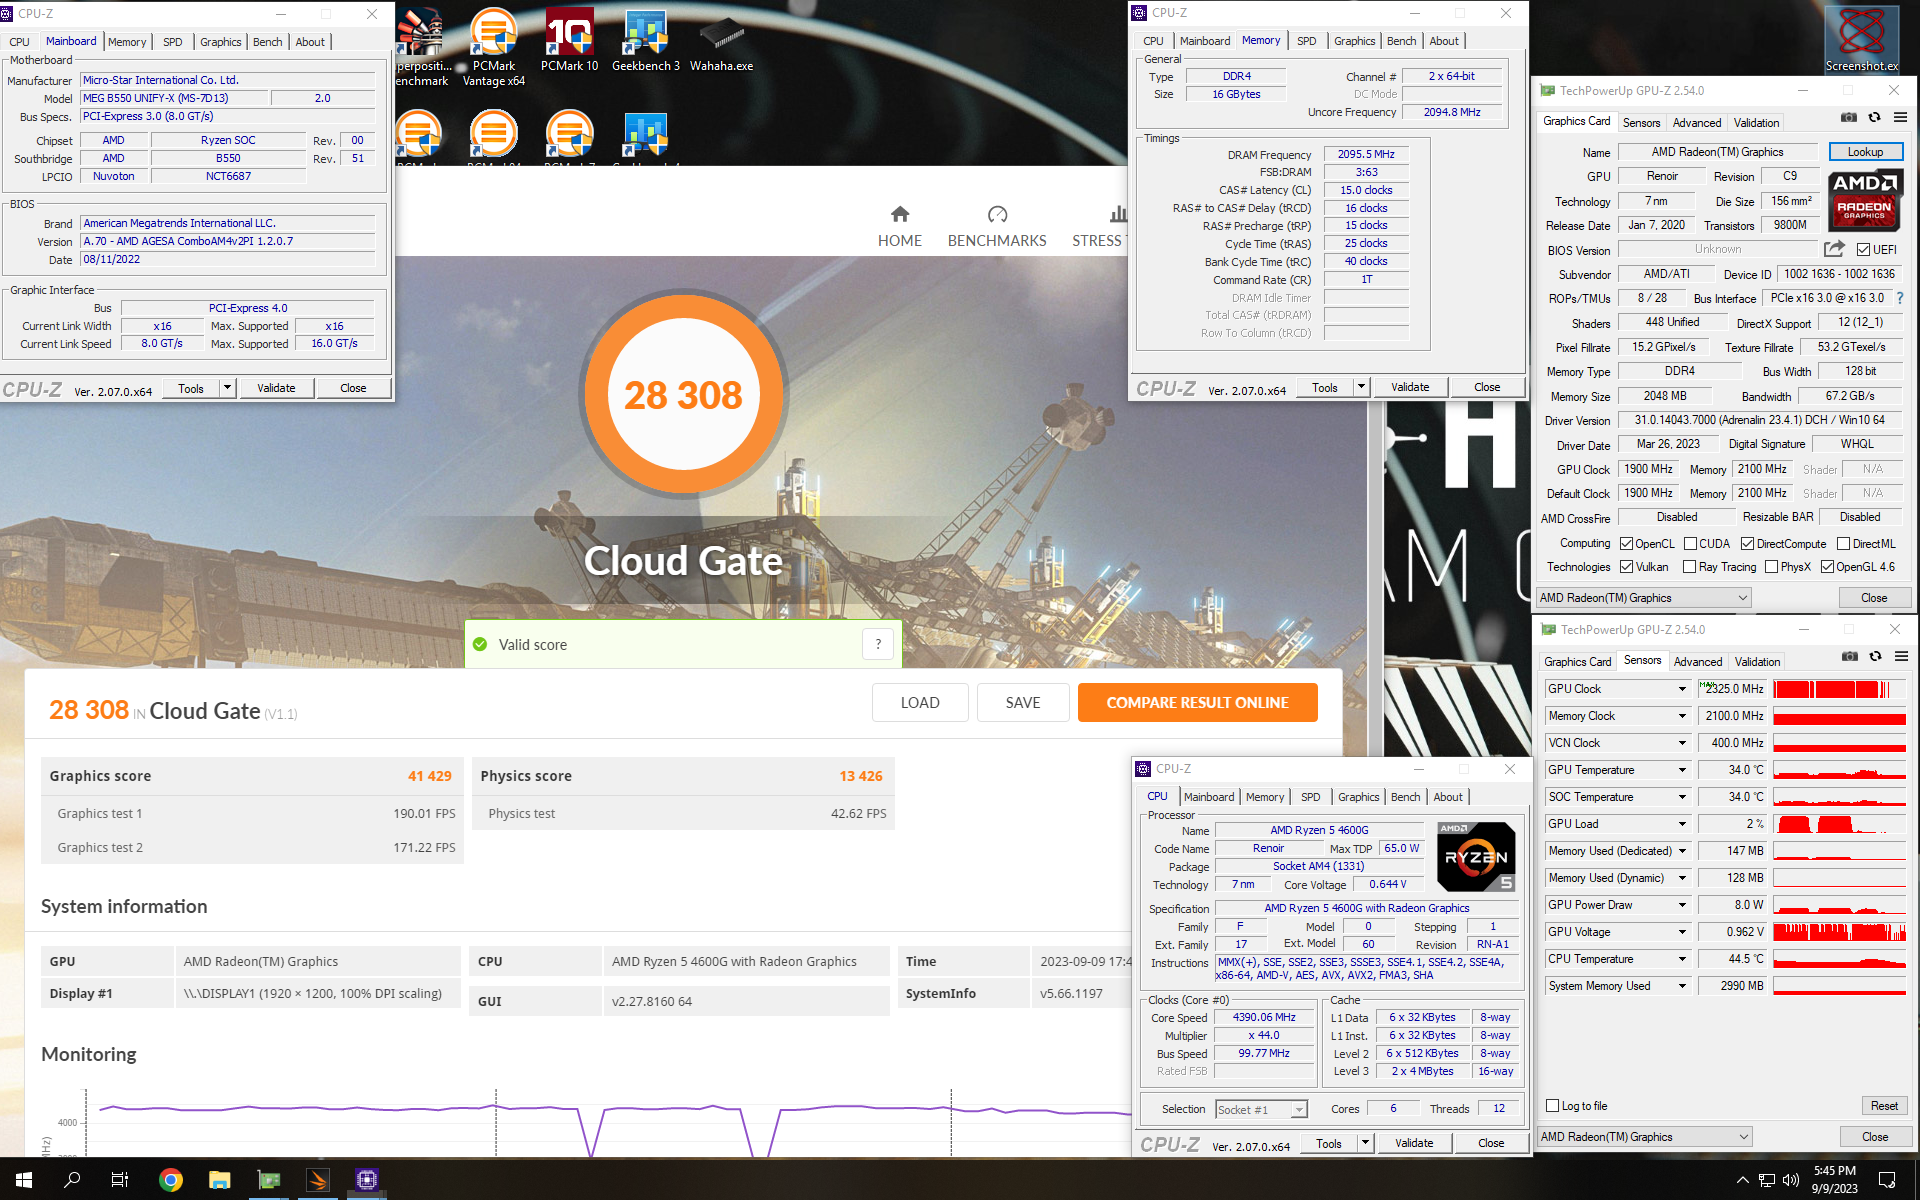Image resolution: width=1920 pixels, height=1200 pixels.
Task: Open Tools dropdown arrow in CPU-Z Mainboard window
Action: 228,388
